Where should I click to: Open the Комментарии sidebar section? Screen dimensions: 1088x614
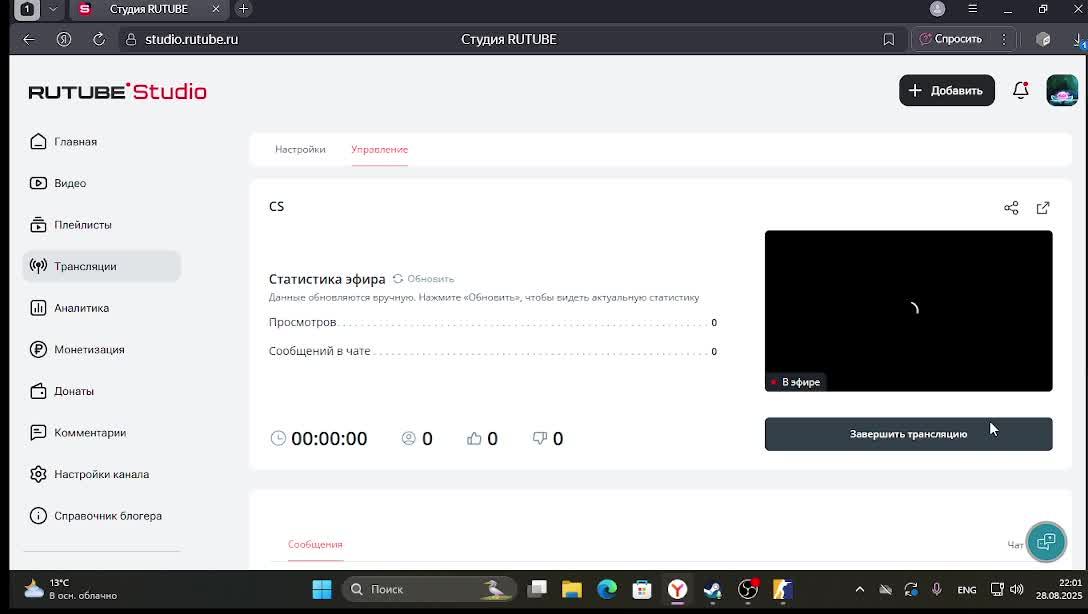pos(78,433)
